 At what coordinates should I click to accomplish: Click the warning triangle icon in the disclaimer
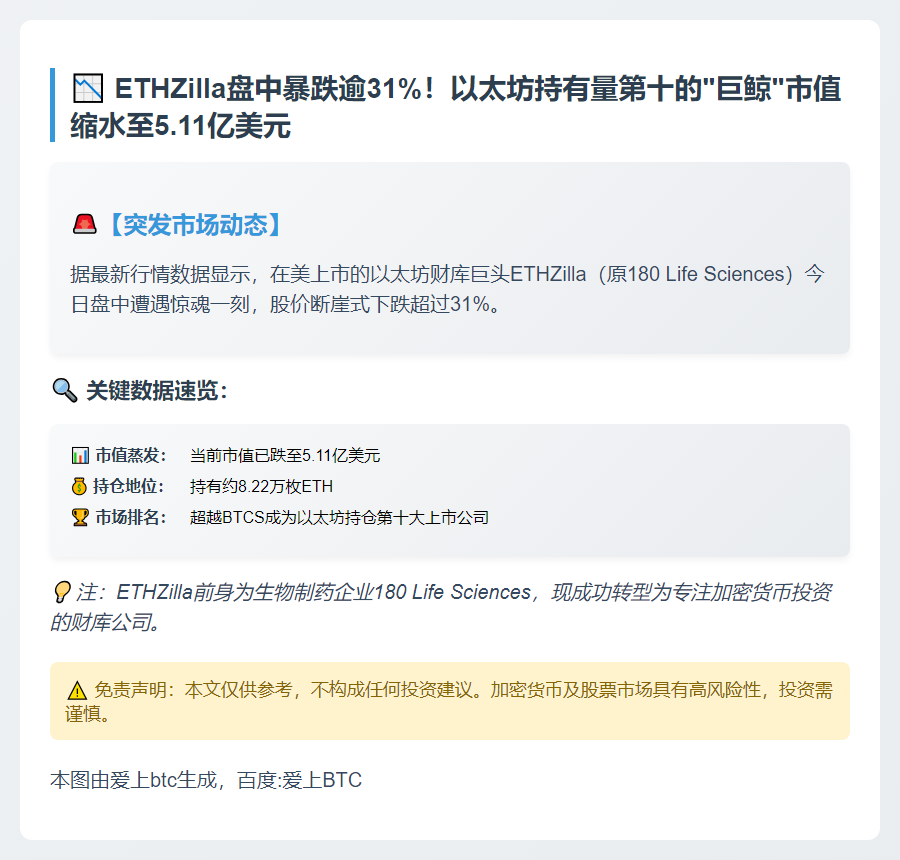77,690
